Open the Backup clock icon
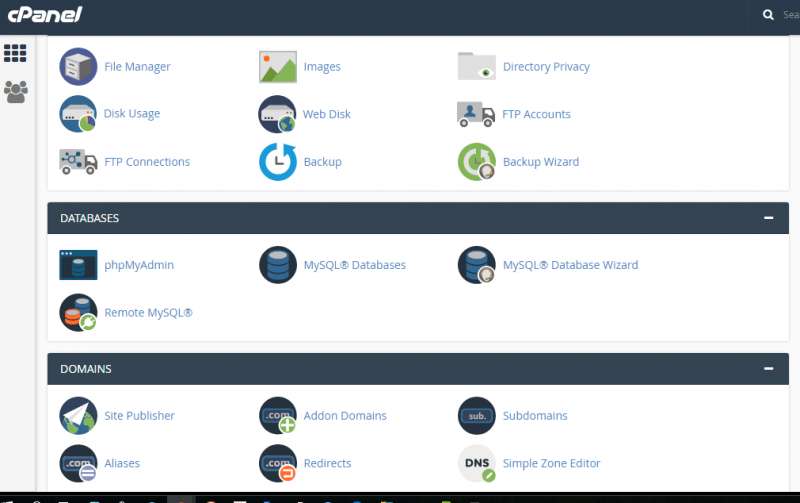 (x=277, y=162)
